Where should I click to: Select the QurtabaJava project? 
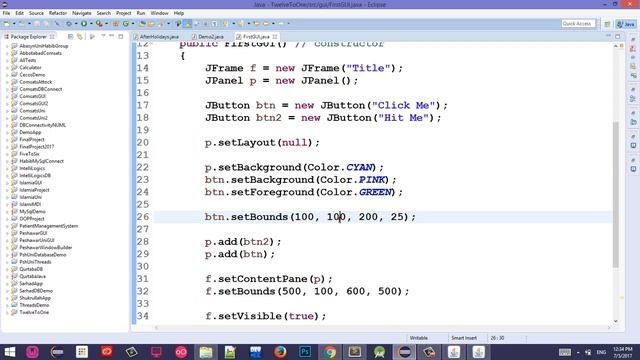pyautogui.click(x=32, y=276)
